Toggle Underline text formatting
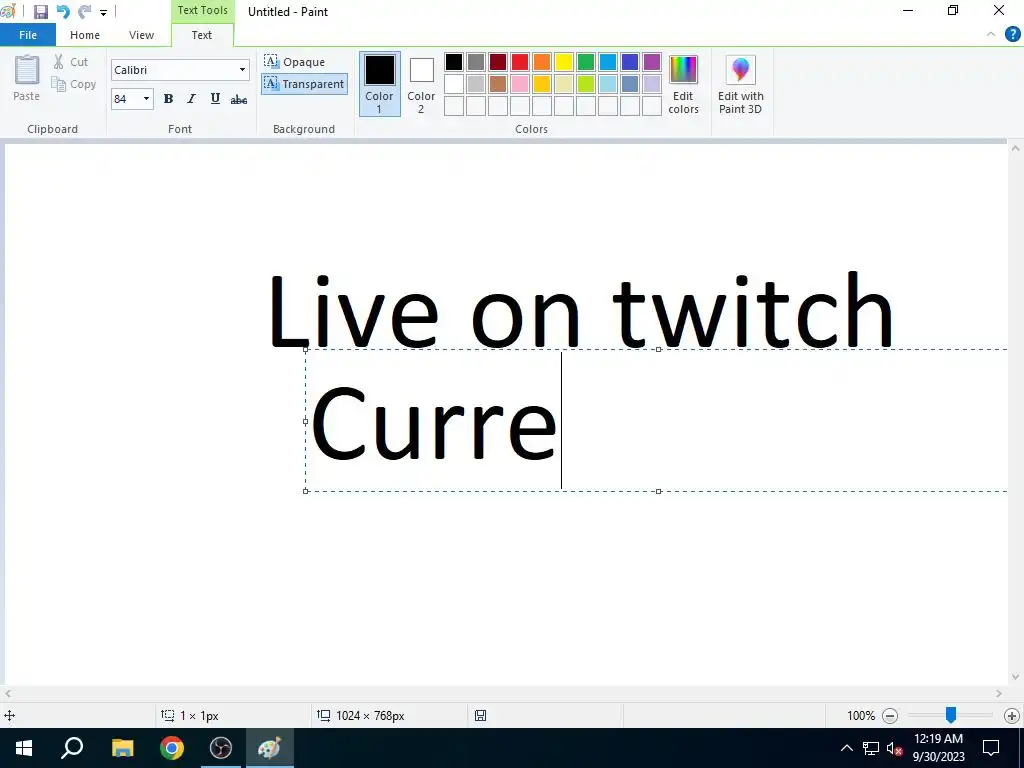The width and height of the screenshot is (1024, 768). (x=215, y=99)
